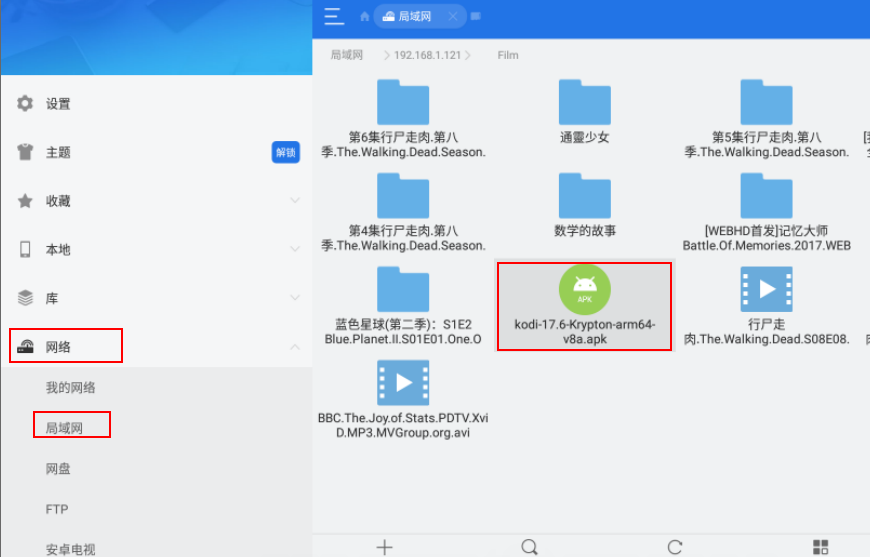870x557 pixels.
Task: Play 行尸走肉 S08E08 video file
Action: [766, 290]
